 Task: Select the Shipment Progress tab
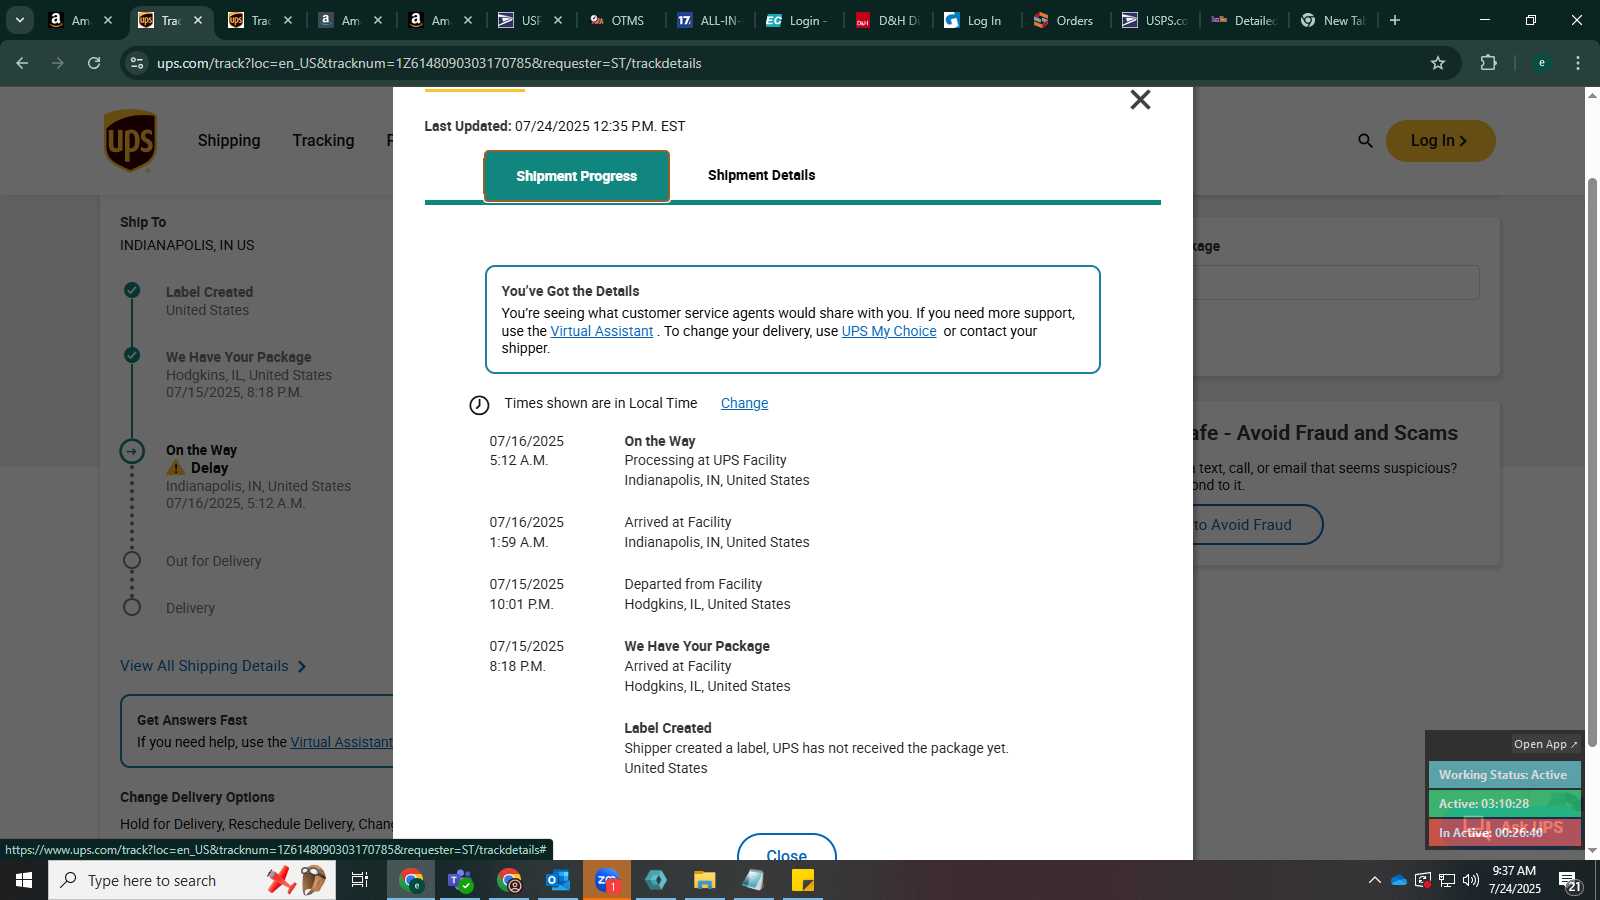(x=576, y=176)
